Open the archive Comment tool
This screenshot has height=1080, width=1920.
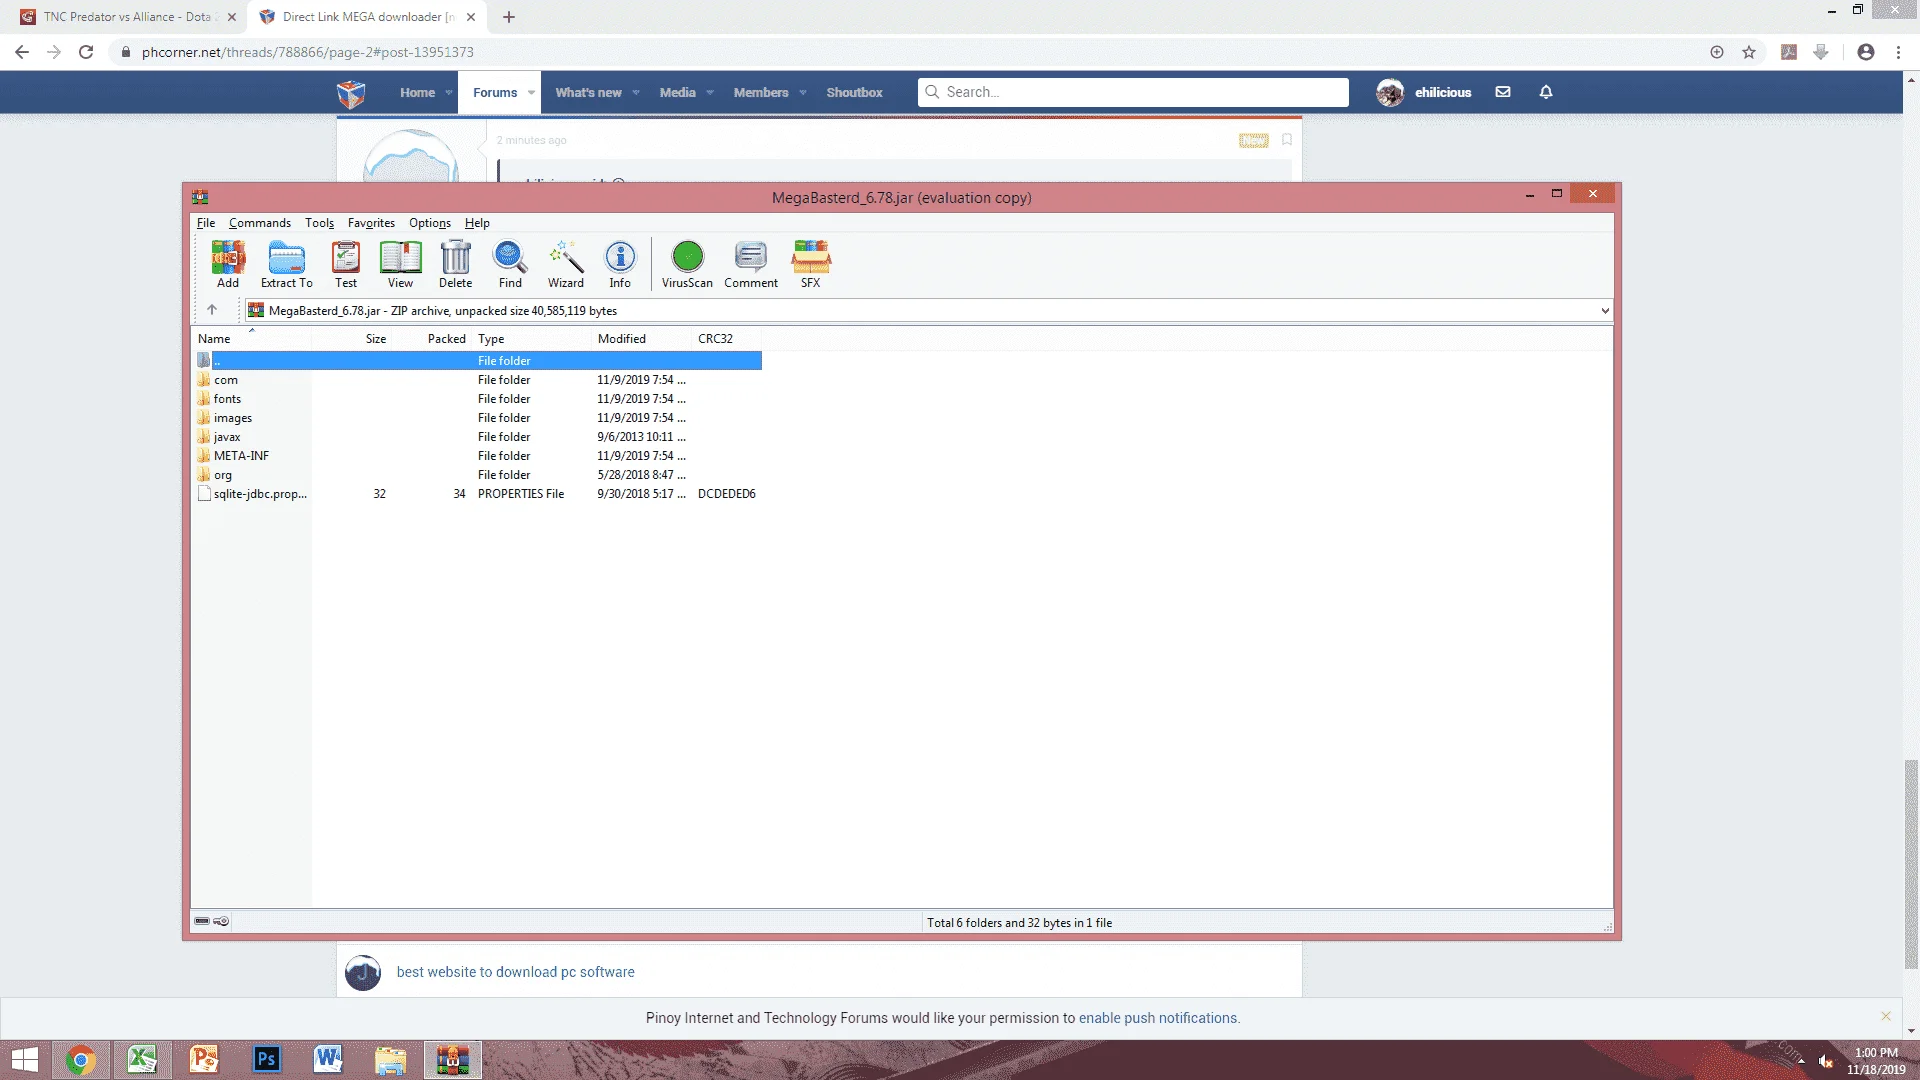point(751,264)
